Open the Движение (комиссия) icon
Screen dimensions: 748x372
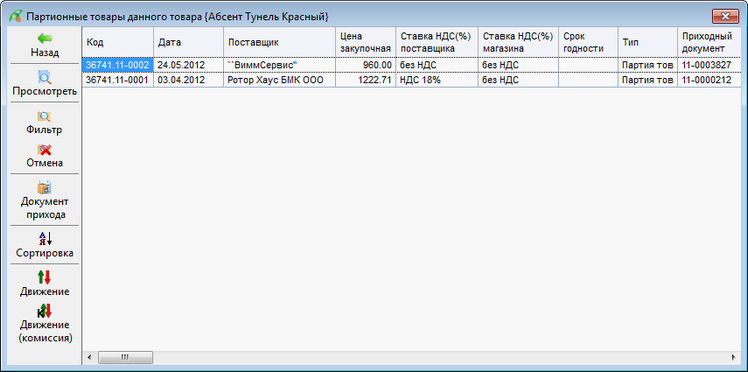[x=44, y=311]
